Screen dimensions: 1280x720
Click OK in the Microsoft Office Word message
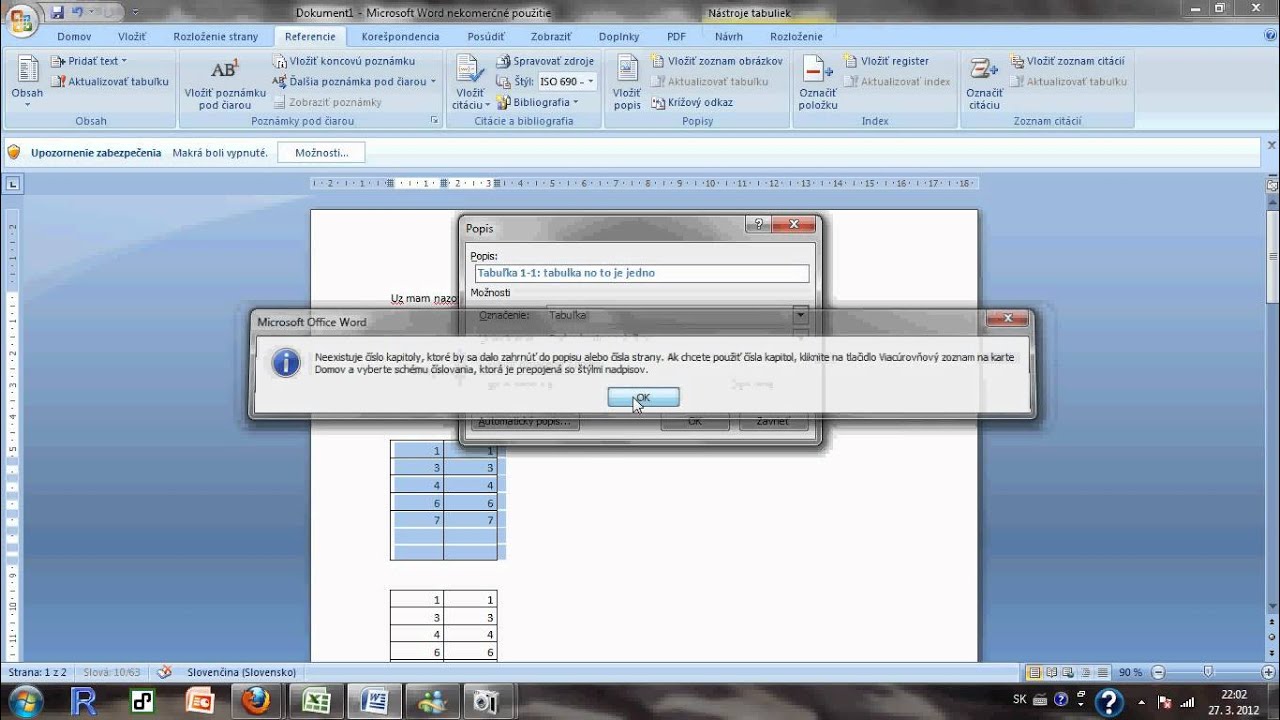[643, 398]
